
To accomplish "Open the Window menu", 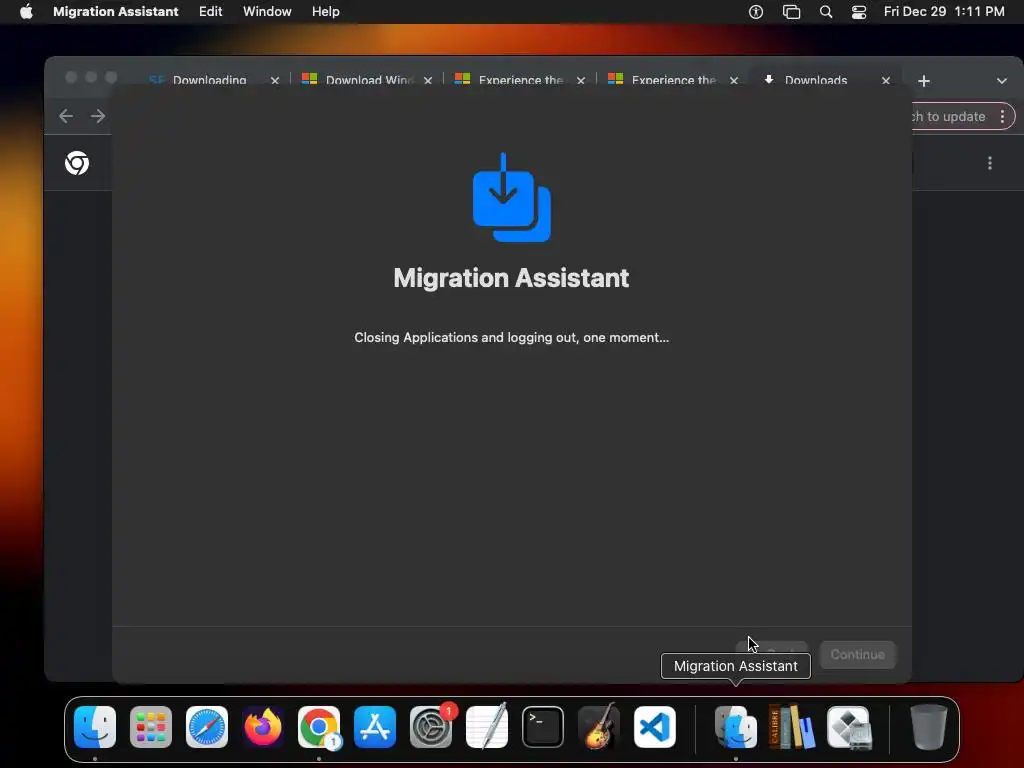I will pos(267,12).
